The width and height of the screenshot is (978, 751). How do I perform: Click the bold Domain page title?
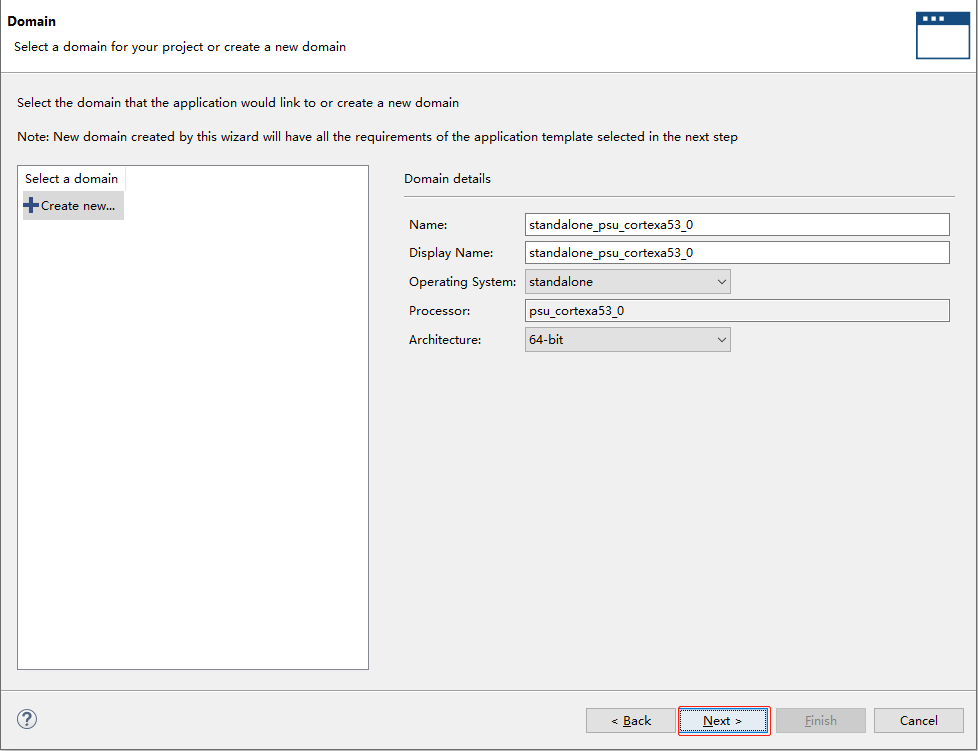pyautogui.click(x=32, y=21)
